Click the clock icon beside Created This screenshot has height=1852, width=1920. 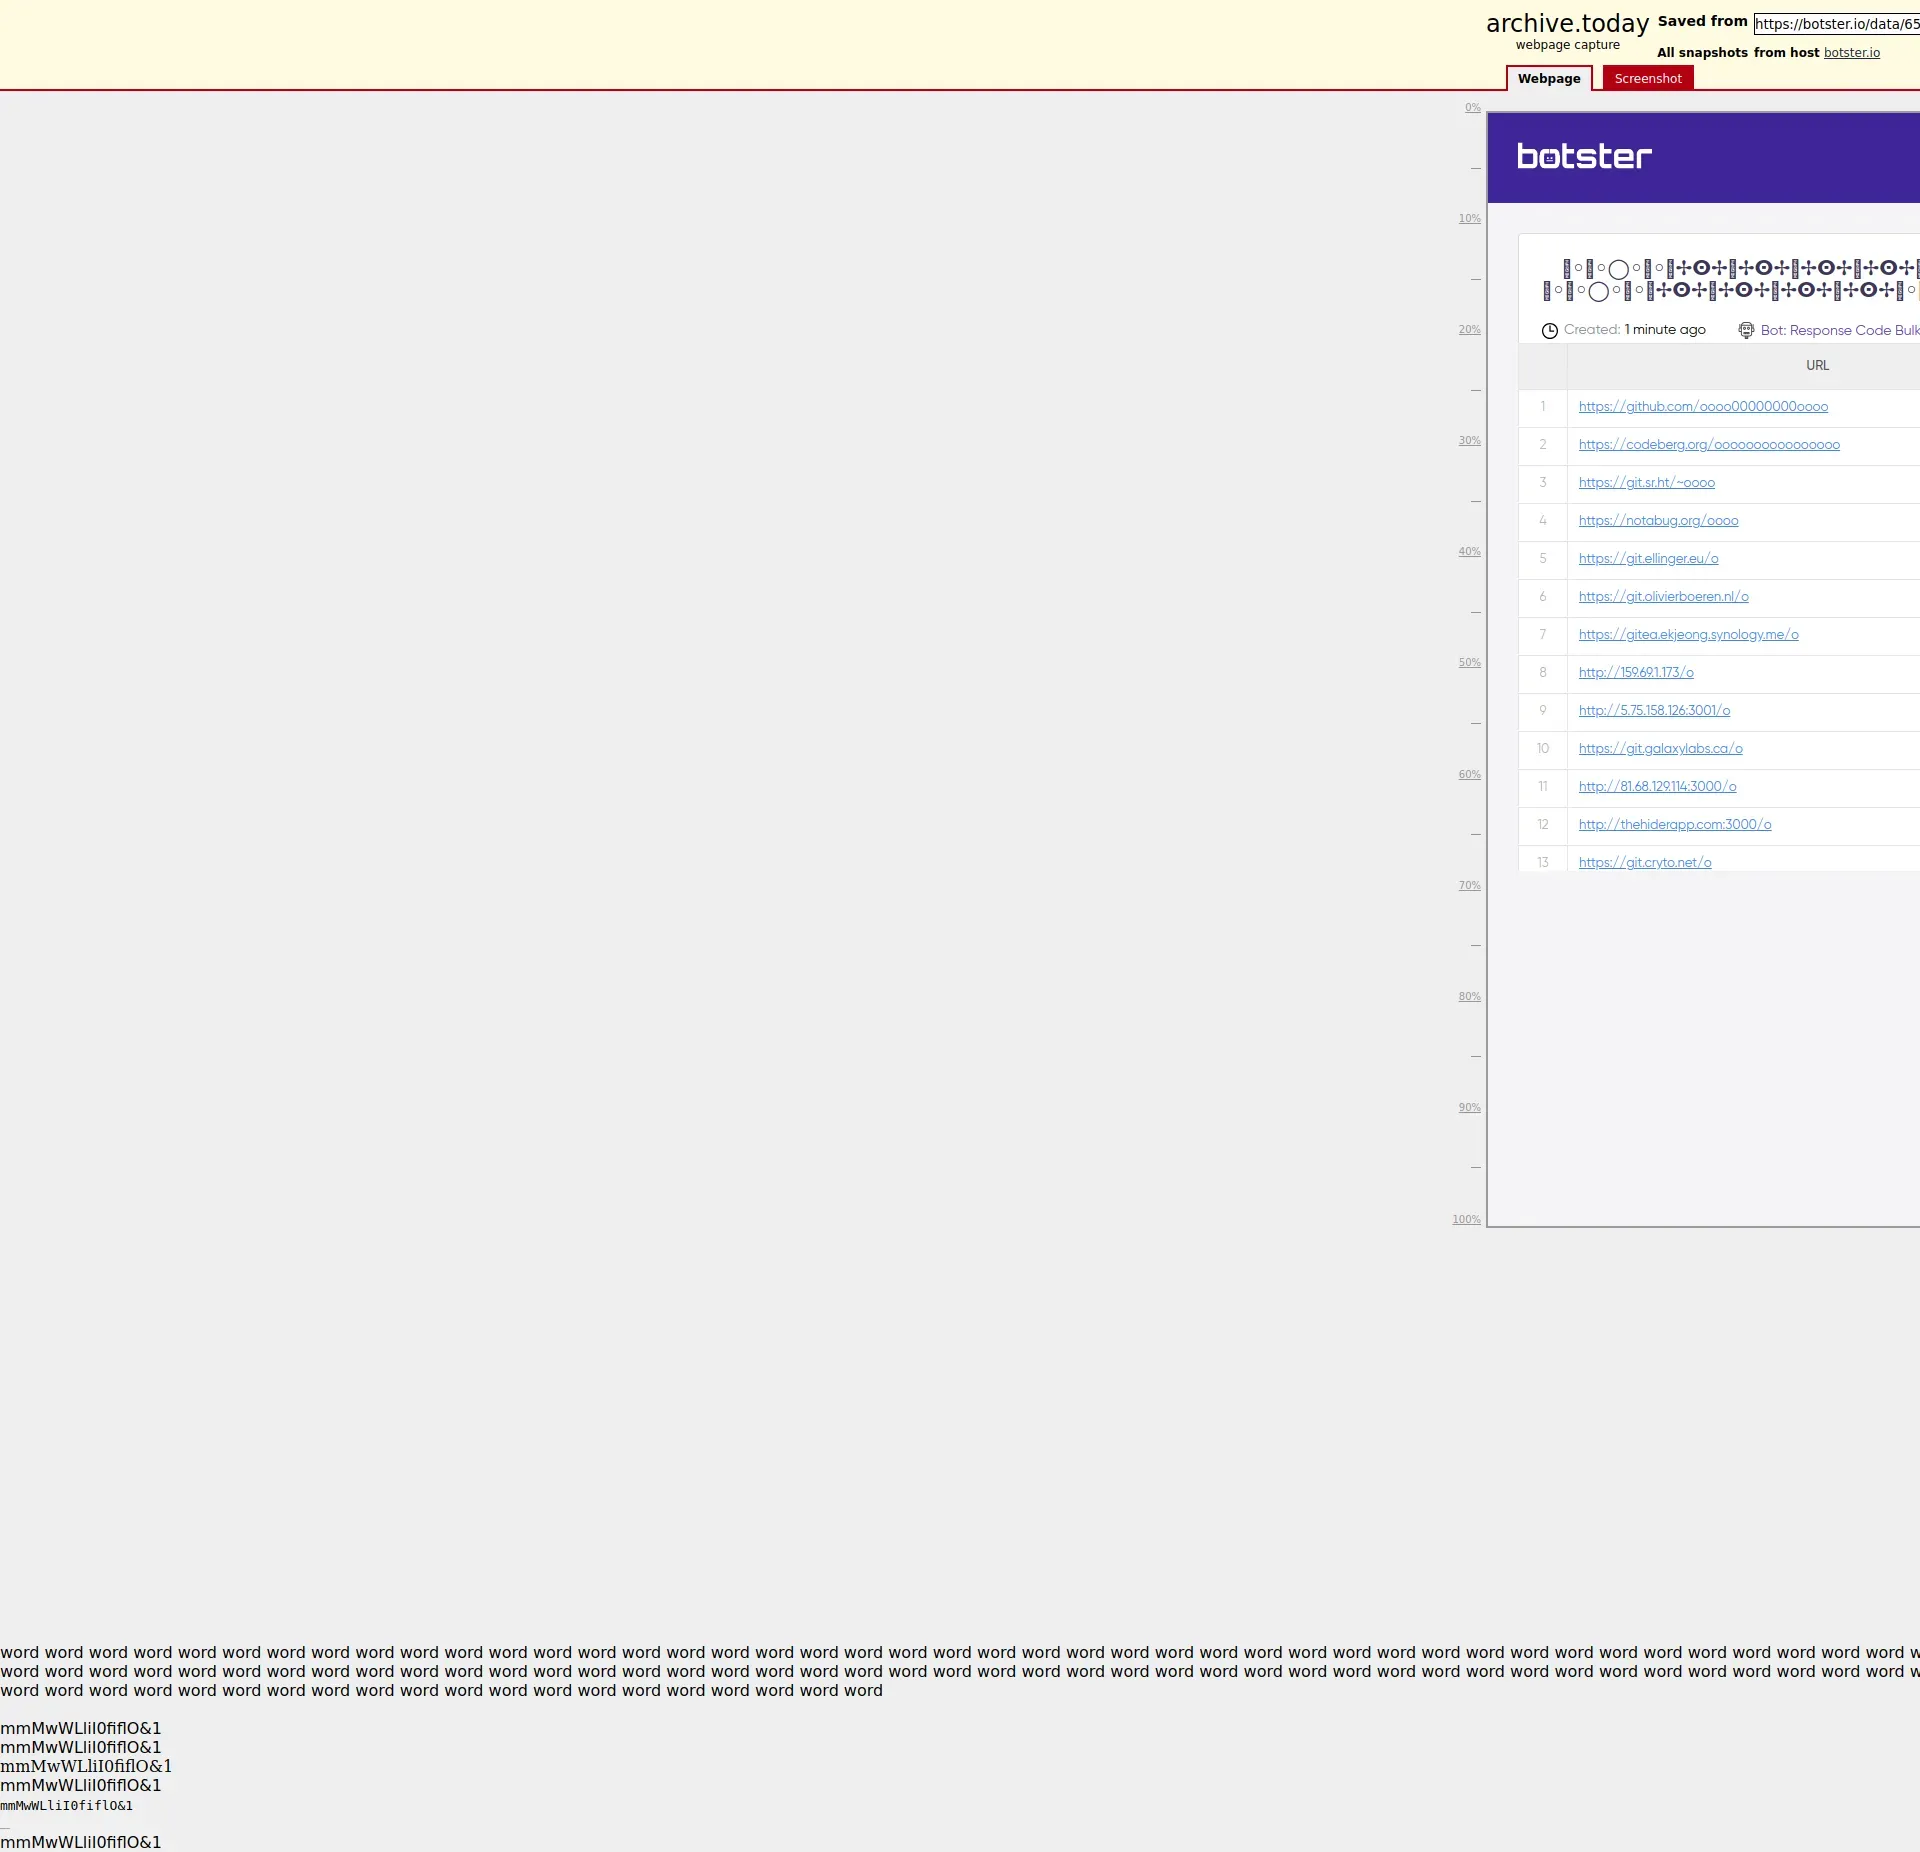point(1549,331)
